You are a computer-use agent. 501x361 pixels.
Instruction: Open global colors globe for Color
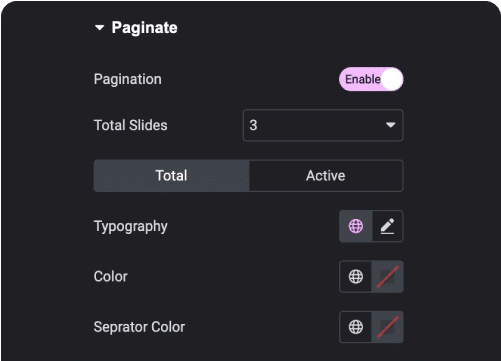pos(356,277)
